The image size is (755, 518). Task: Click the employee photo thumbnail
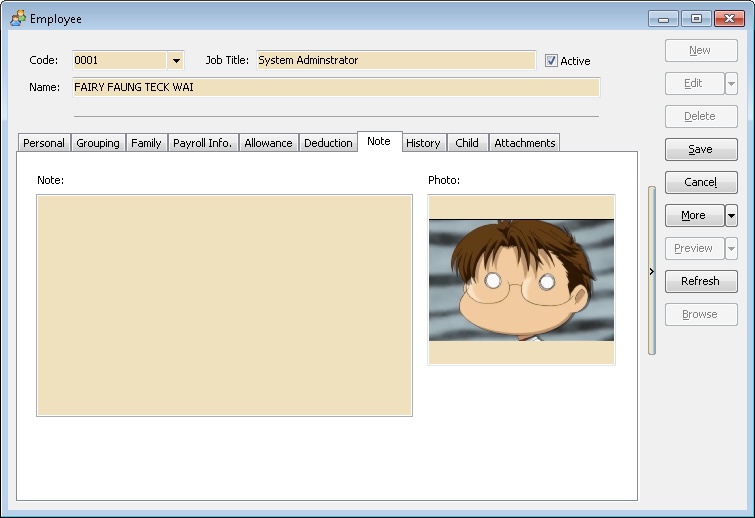click(x=521, y=279)
